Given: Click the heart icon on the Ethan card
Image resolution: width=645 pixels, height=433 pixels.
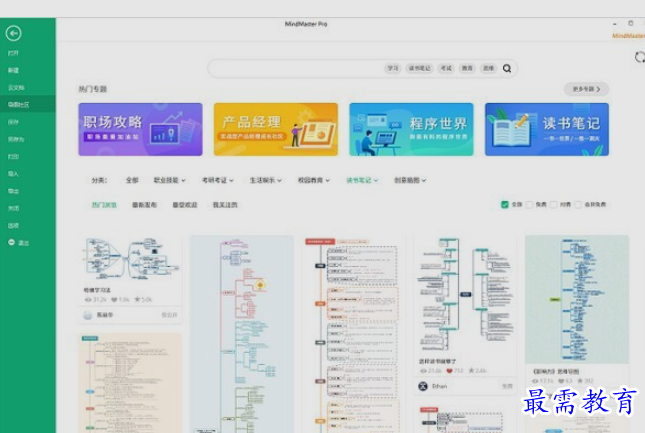Looking at the screenshot, I should (x=450, y=371).
